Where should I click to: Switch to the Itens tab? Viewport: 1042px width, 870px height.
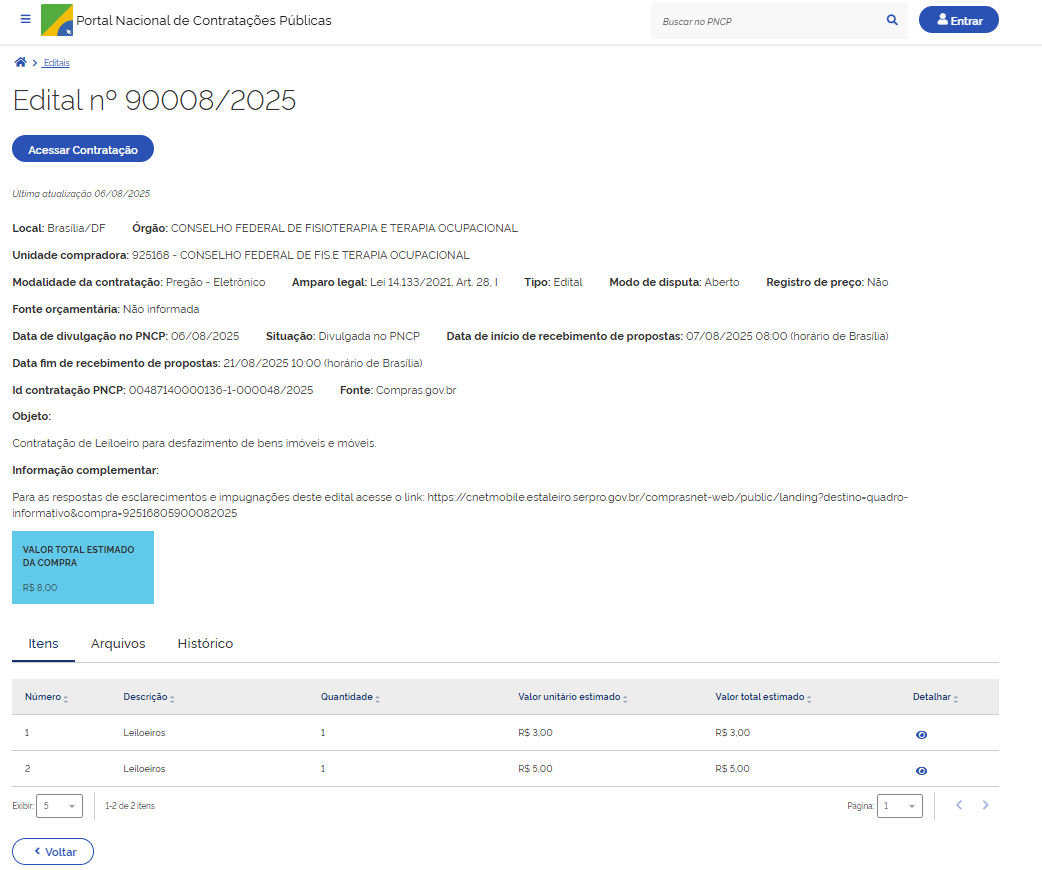(43, 643)
